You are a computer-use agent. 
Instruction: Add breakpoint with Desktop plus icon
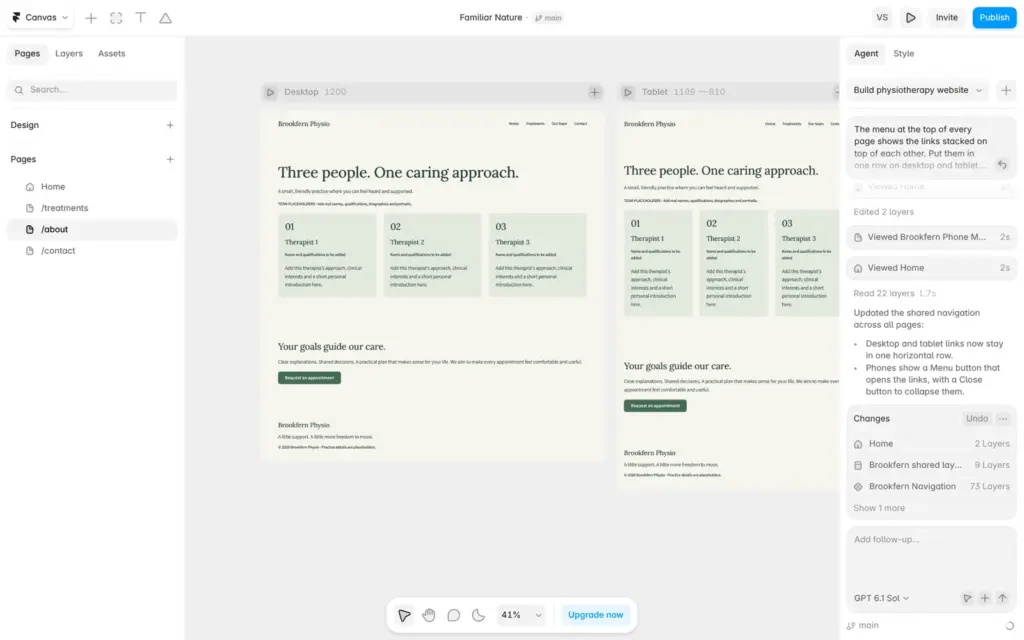tap(594, 92)
